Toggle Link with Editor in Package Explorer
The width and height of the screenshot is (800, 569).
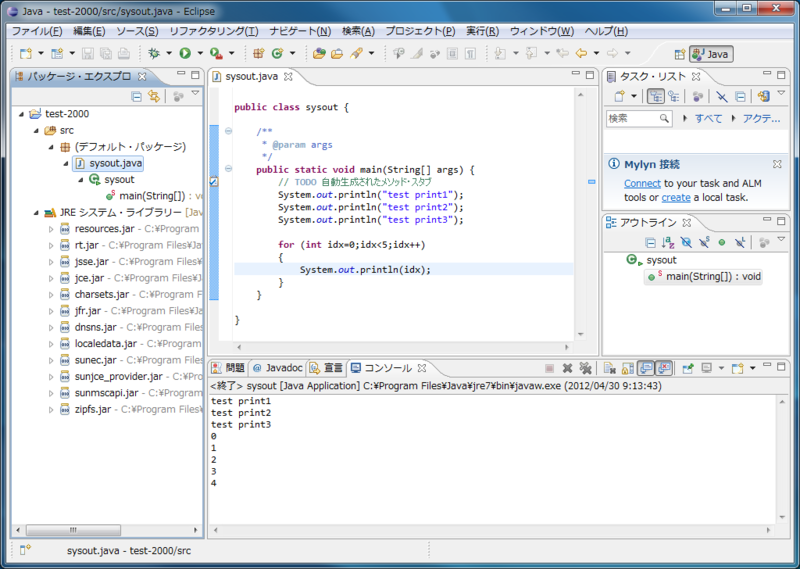[154, 96]
